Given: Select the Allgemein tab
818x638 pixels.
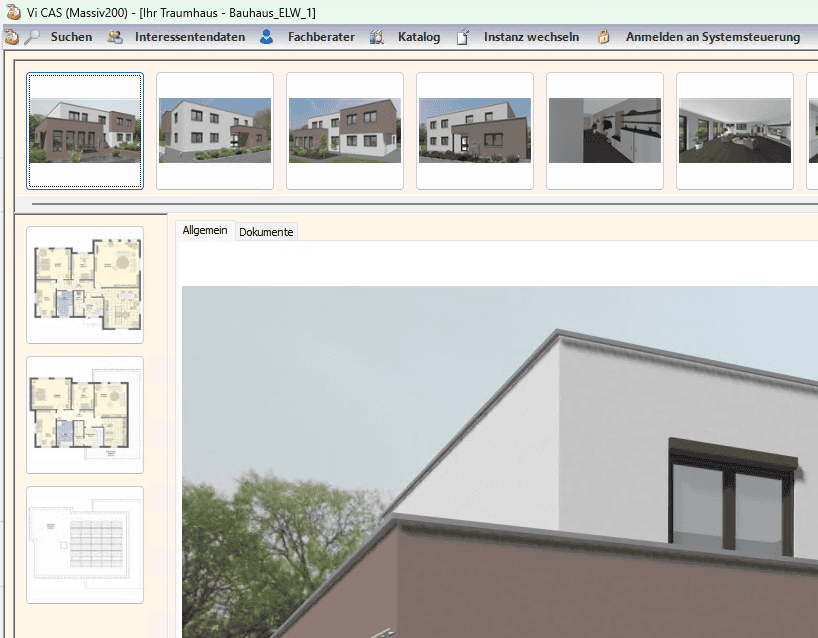Looking at the screenshot, I should (205, 231).
